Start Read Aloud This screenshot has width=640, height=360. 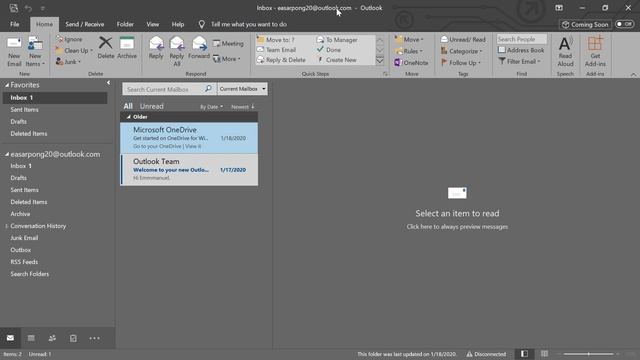tap(565, 51)
